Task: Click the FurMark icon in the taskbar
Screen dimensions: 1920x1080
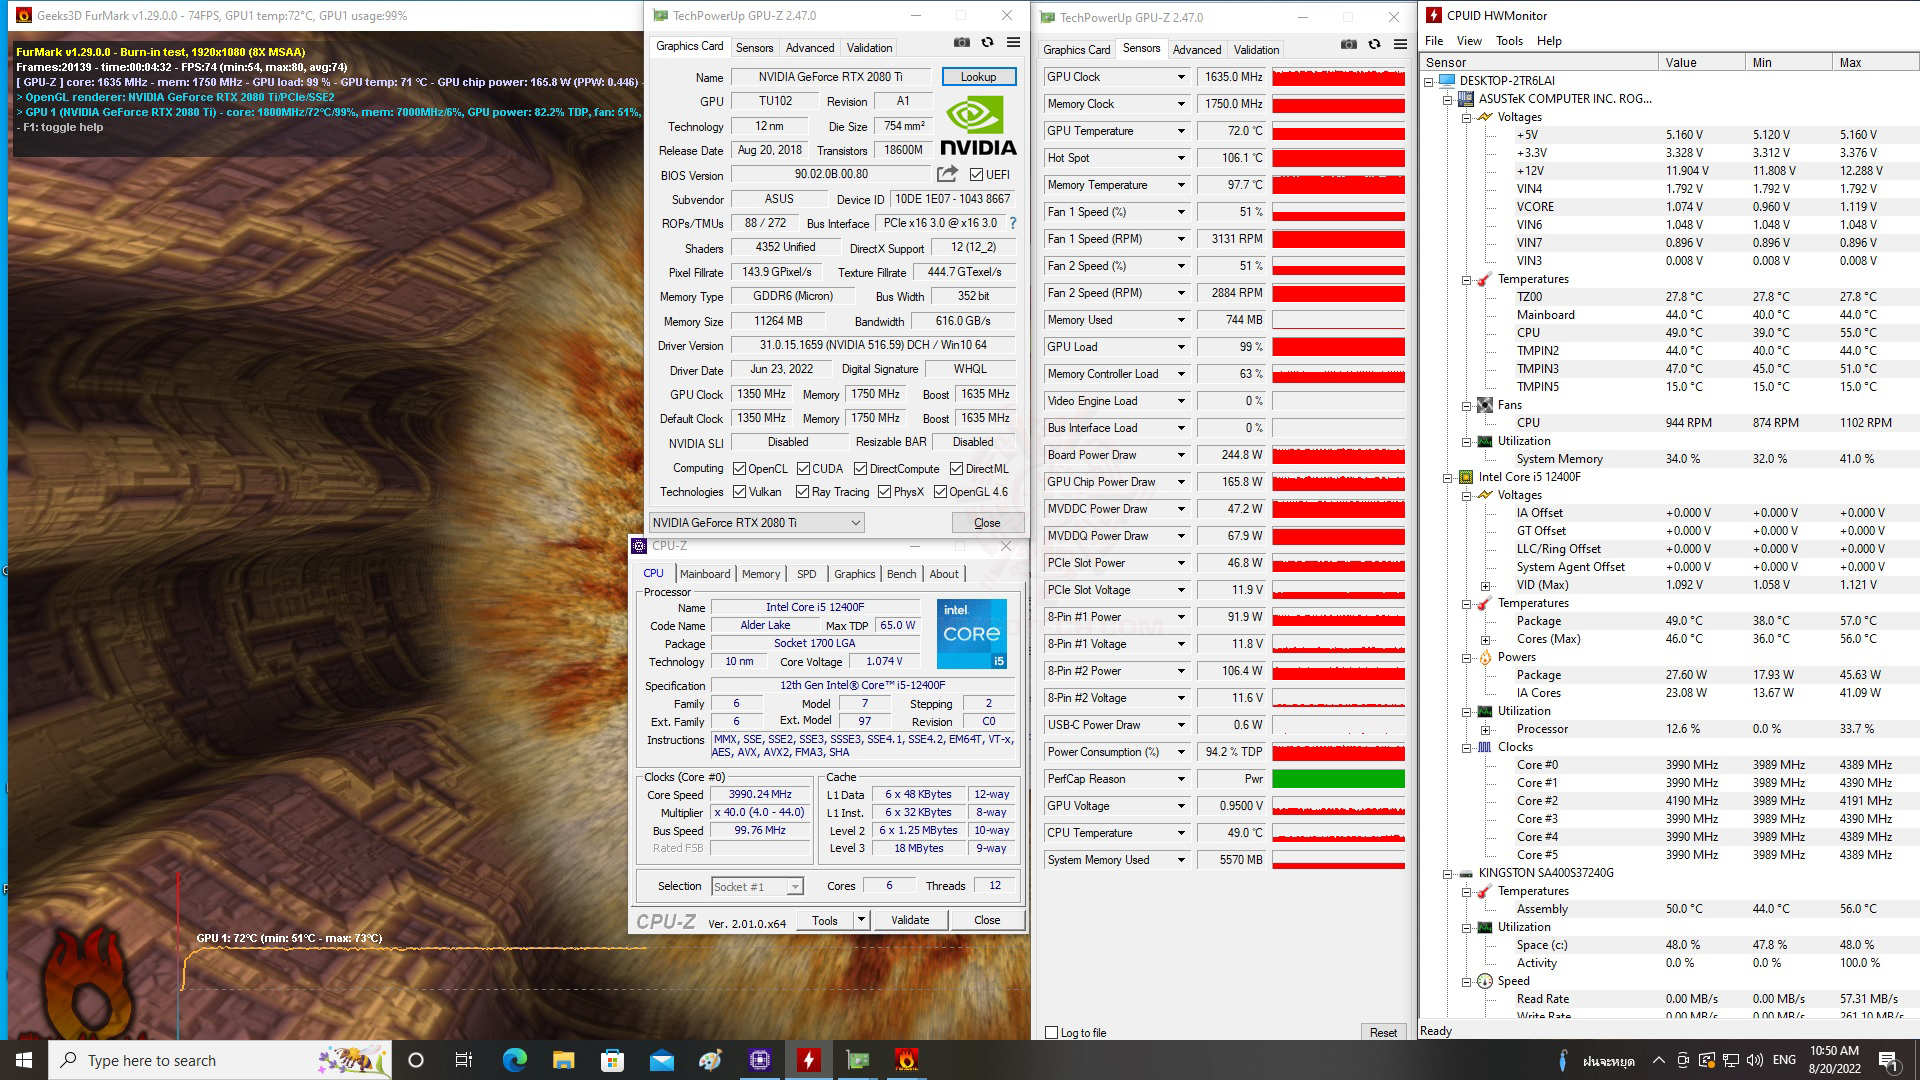Action: coord(906,1060)
